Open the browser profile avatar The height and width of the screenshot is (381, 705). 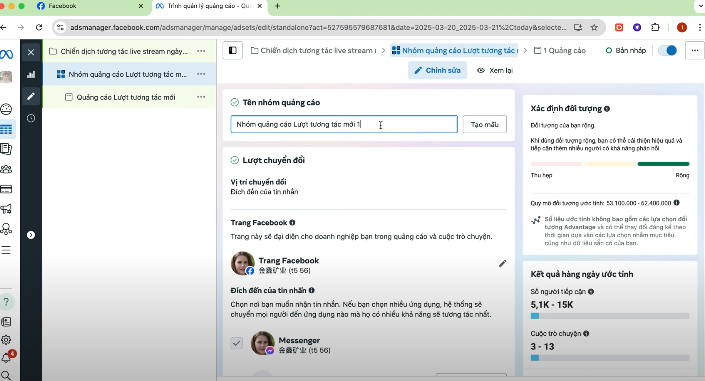coord(682,27)
